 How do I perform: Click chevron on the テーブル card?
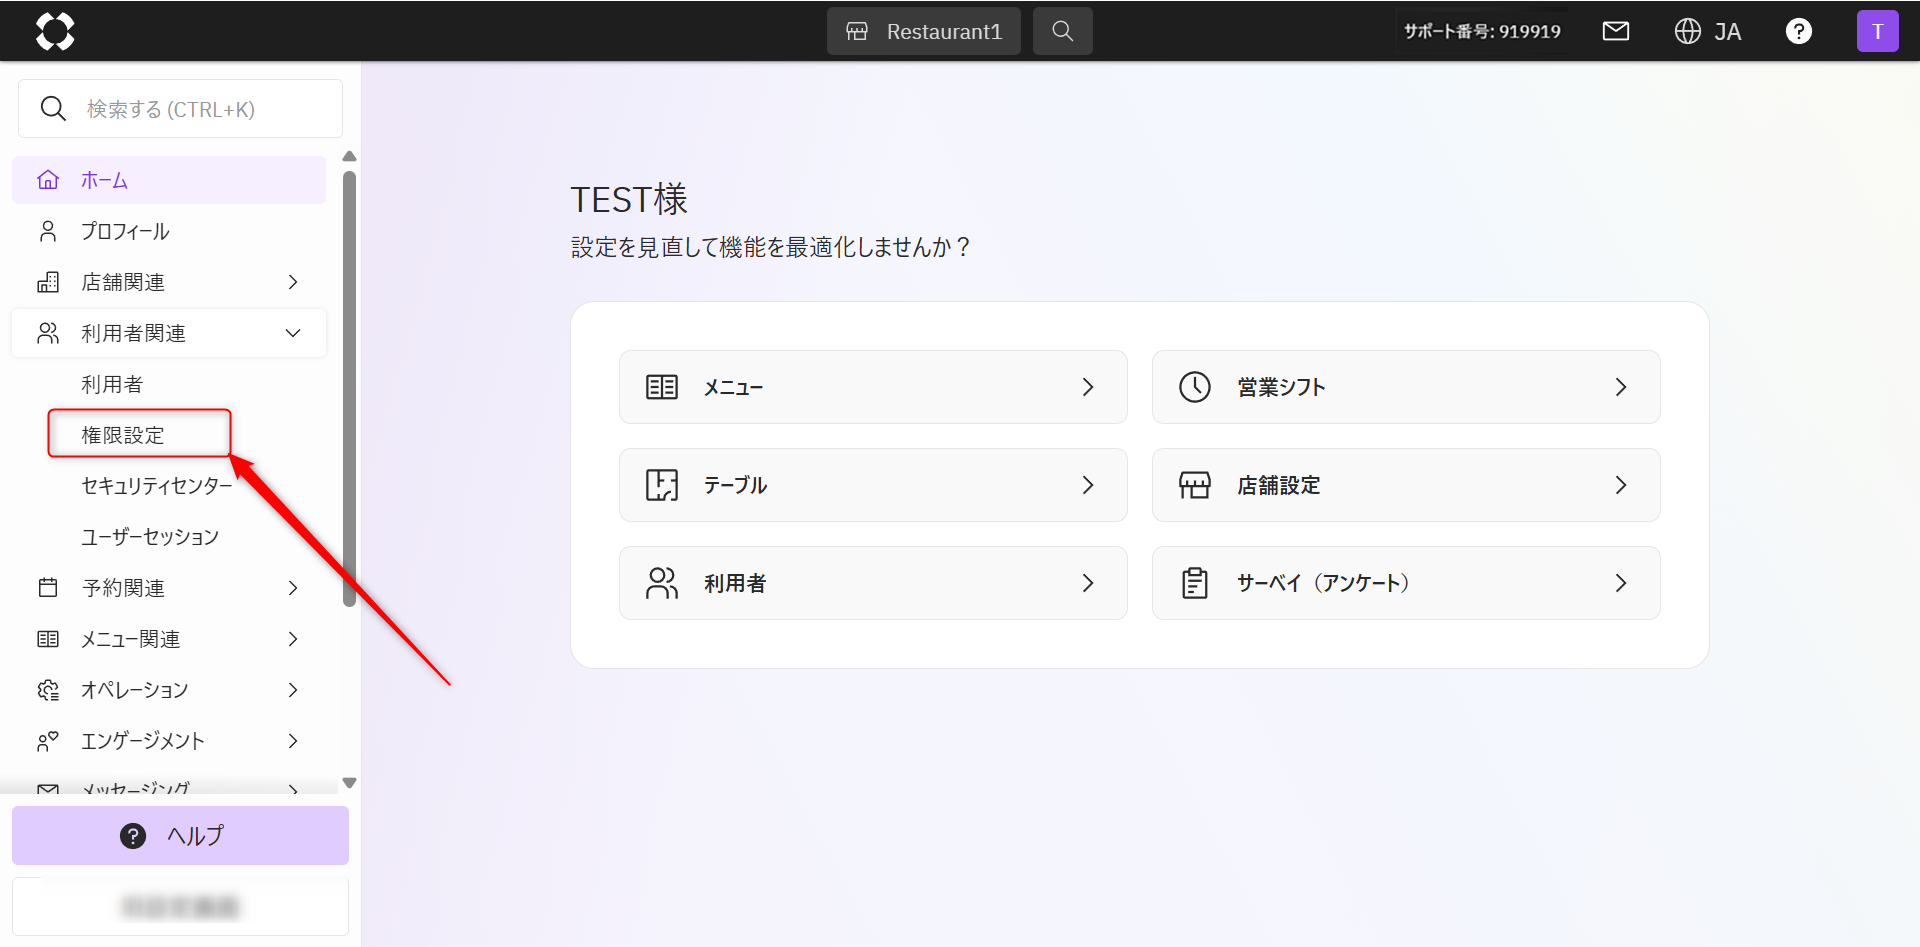pos(1088,485)
